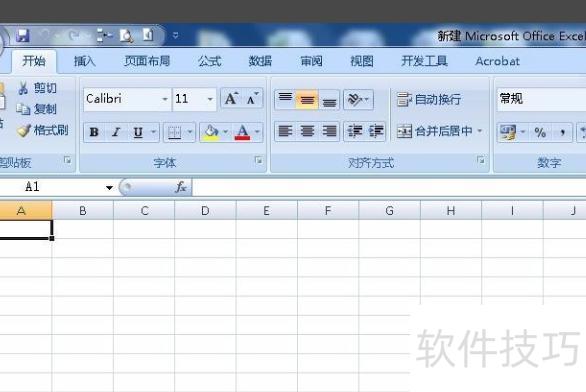Open the Name Box dropdown arrow

point(109,188)
